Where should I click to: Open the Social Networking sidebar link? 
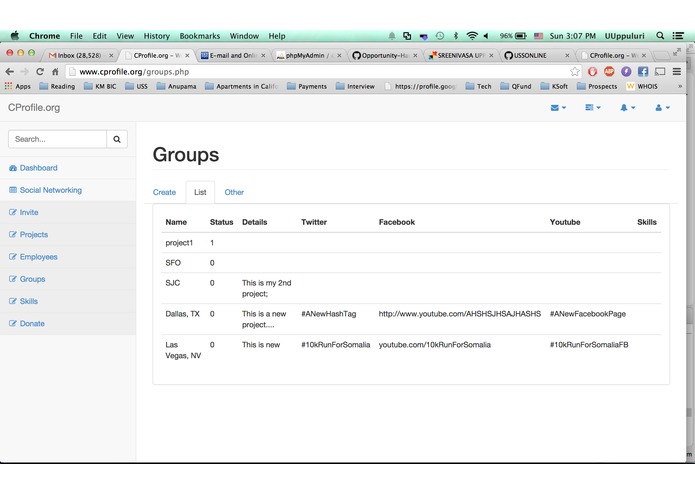pos(51,190)
